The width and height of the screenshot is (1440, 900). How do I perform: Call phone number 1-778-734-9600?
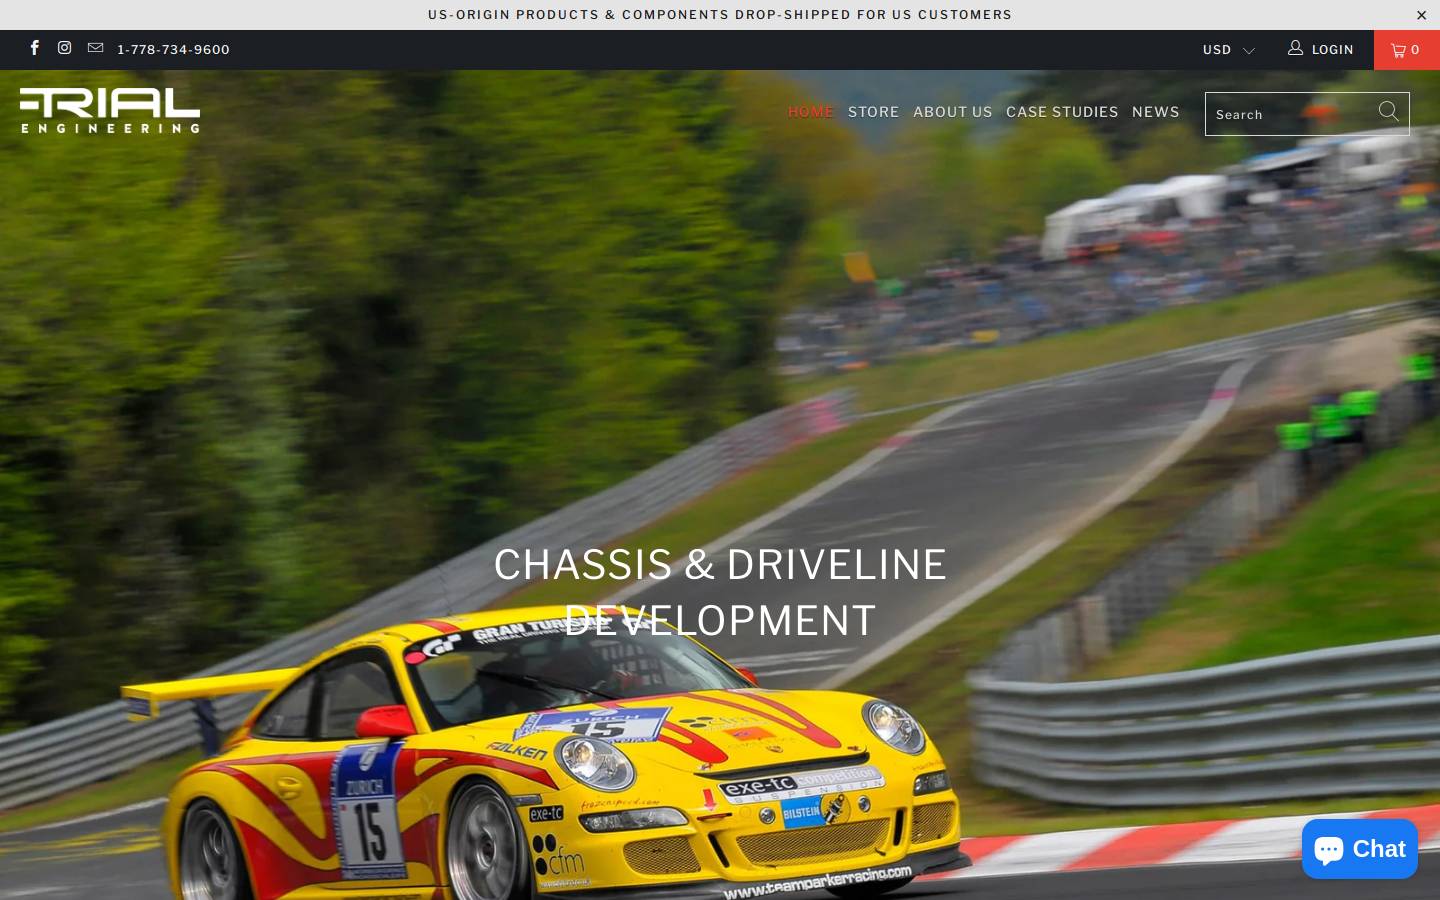(173, 49)
